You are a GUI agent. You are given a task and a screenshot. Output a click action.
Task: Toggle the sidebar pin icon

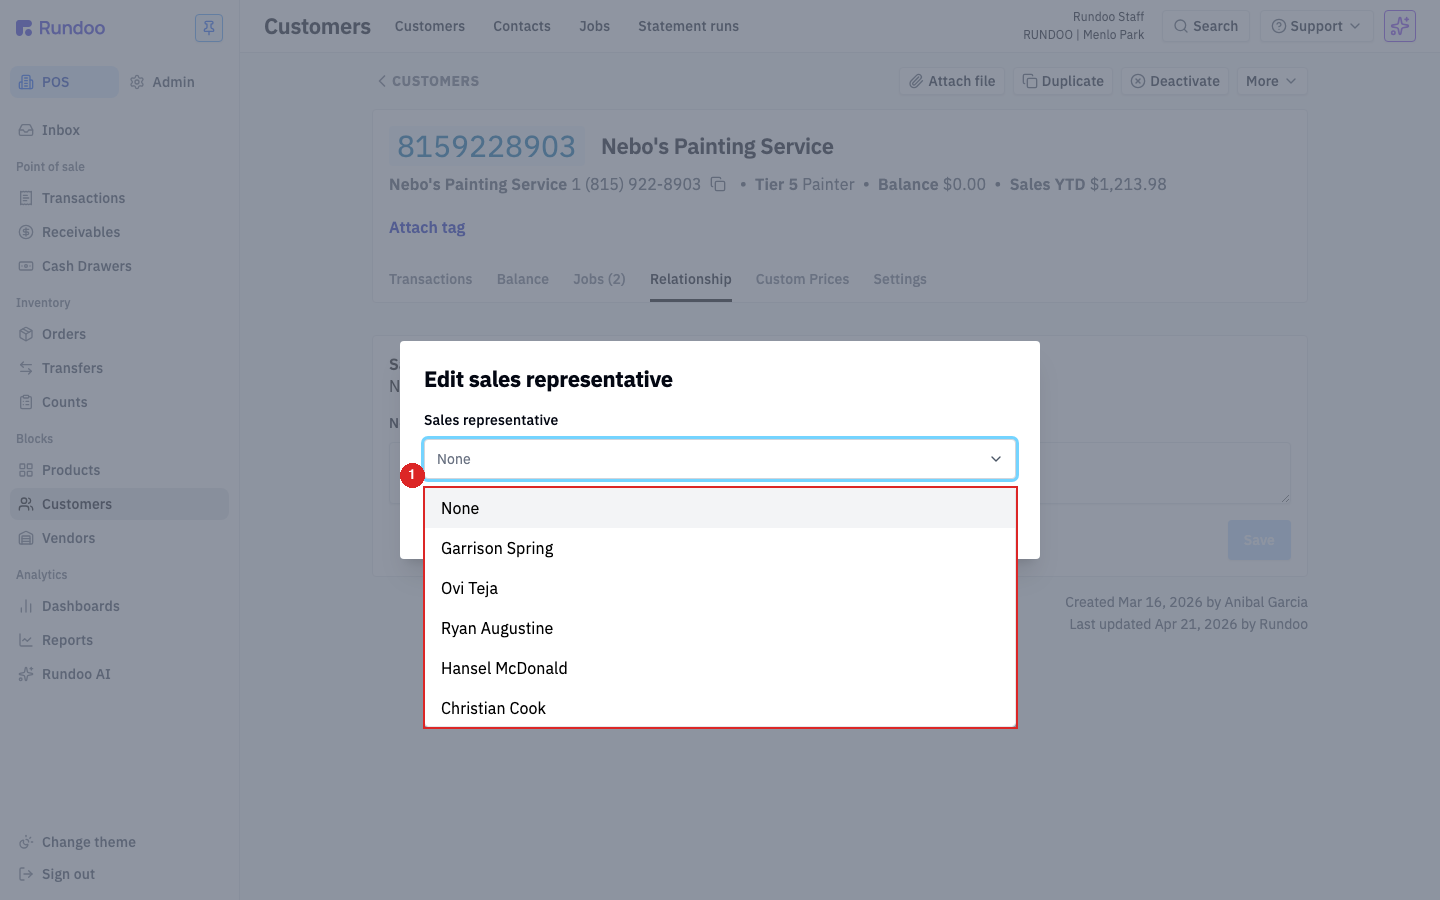(209, 27)
